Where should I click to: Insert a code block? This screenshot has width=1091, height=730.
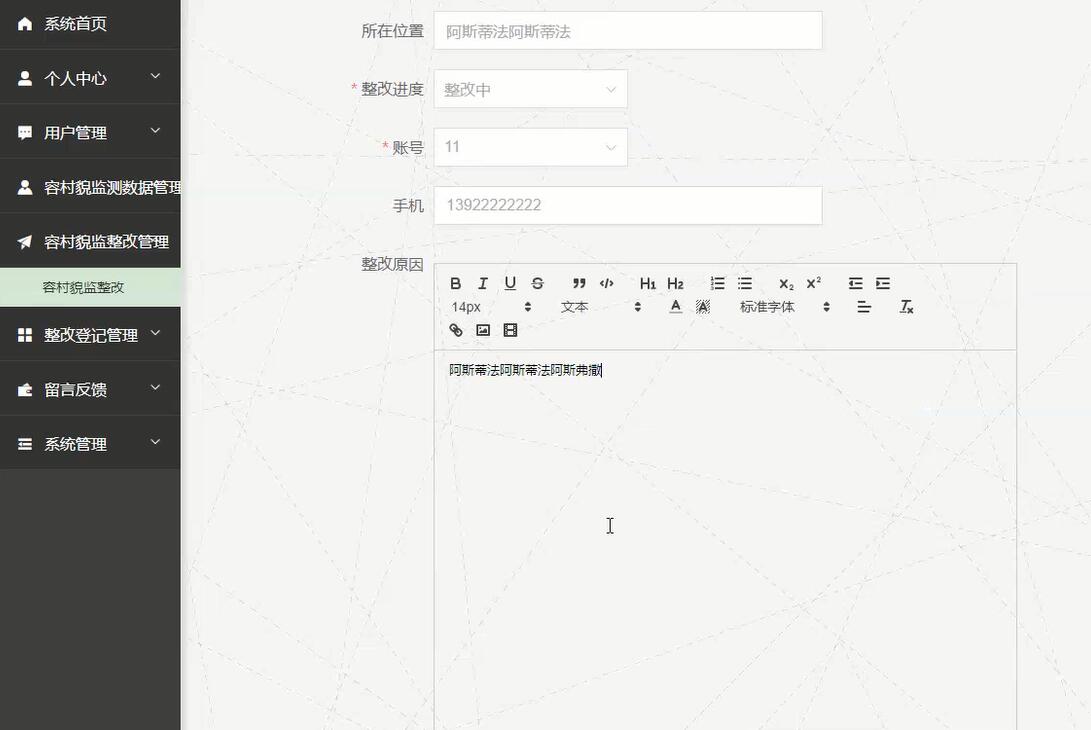[606, 283]
